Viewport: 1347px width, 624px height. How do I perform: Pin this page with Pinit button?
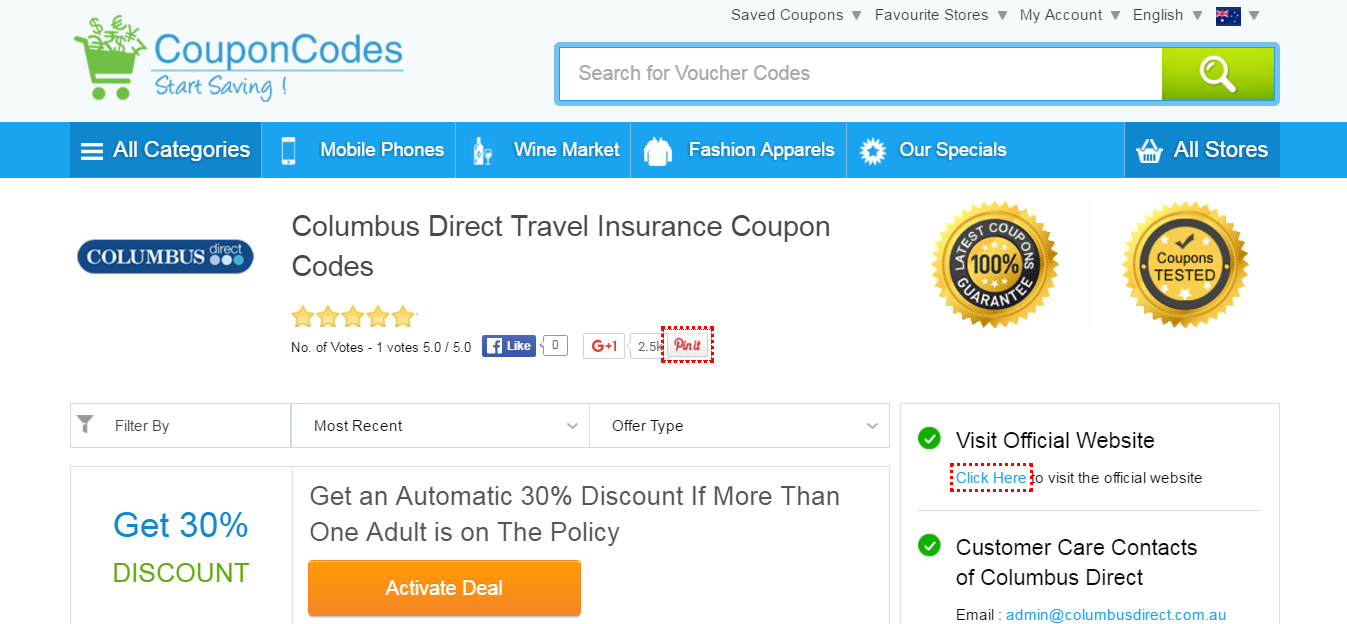(x=687, y=345)
